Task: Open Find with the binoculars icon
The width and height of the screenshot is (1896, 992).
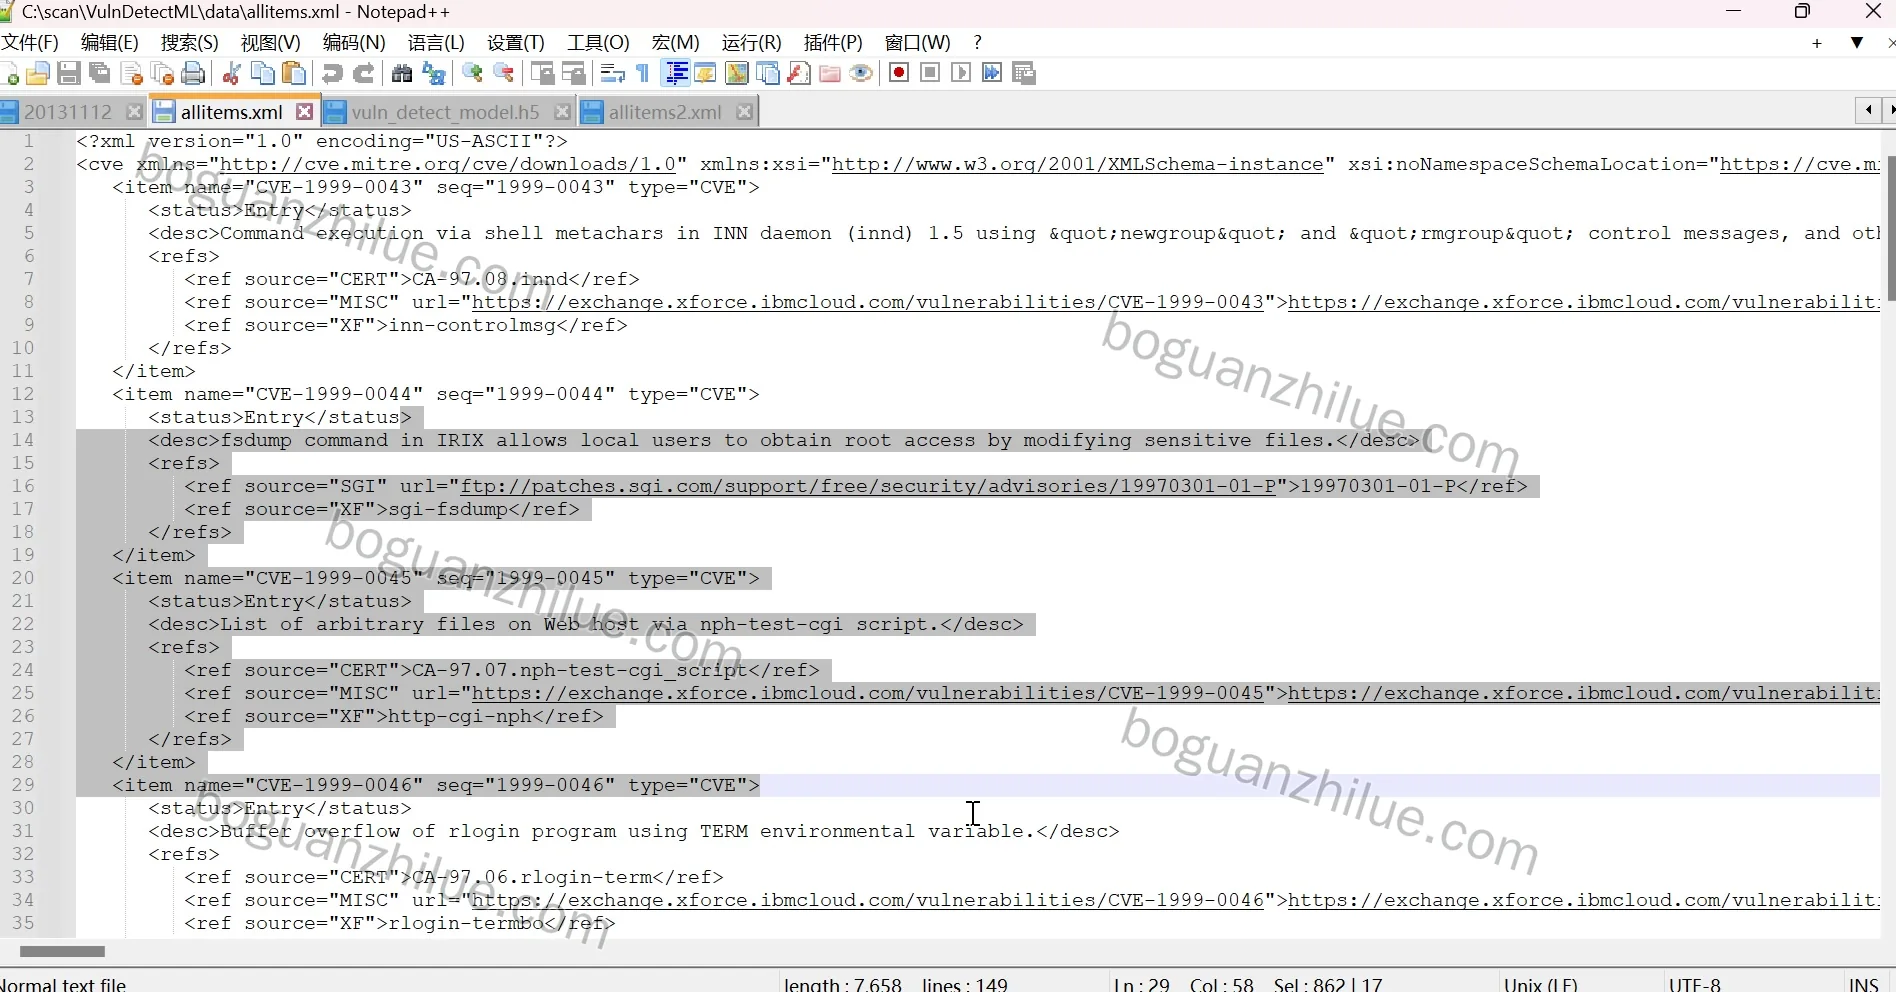Action: click(402, 73)
